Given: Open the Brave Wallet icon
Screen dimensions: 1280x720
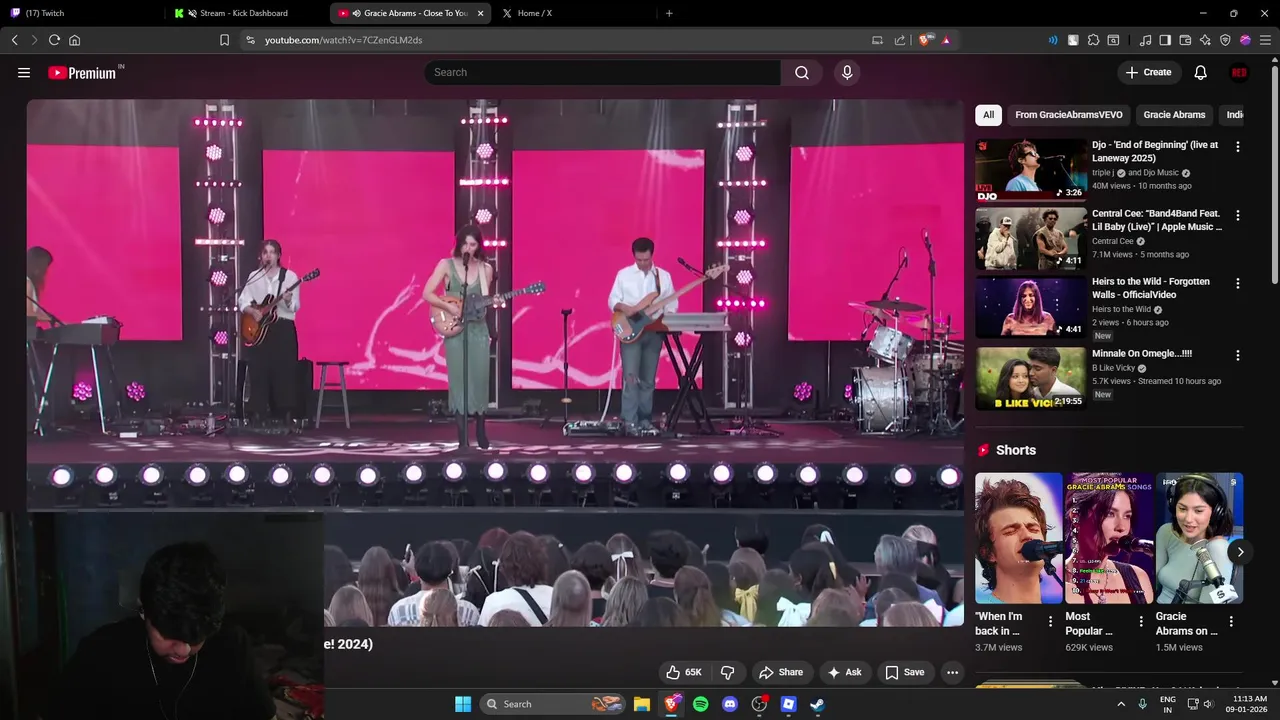Looking at the screenshot, I should (x=1185, y=40).
